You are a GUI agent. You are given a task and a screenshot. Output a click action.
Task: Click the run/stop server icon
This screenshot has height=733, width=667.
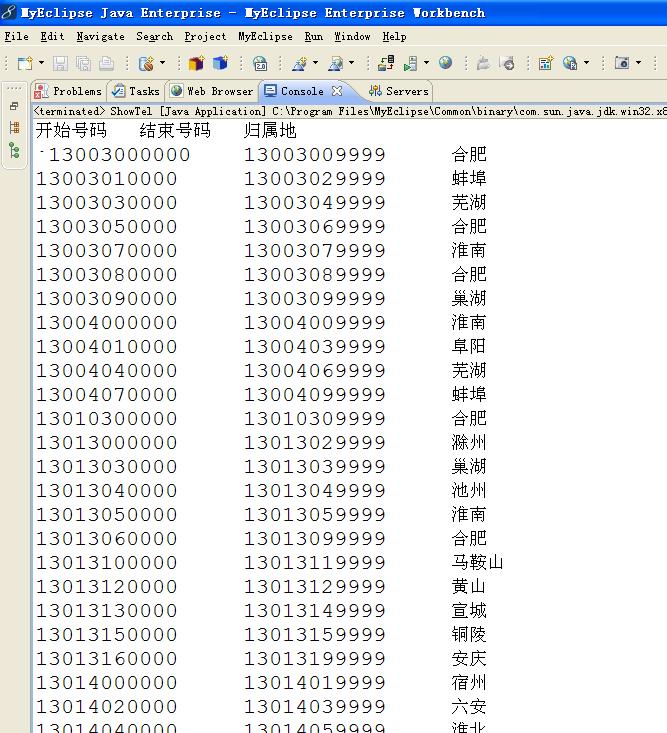410,63
